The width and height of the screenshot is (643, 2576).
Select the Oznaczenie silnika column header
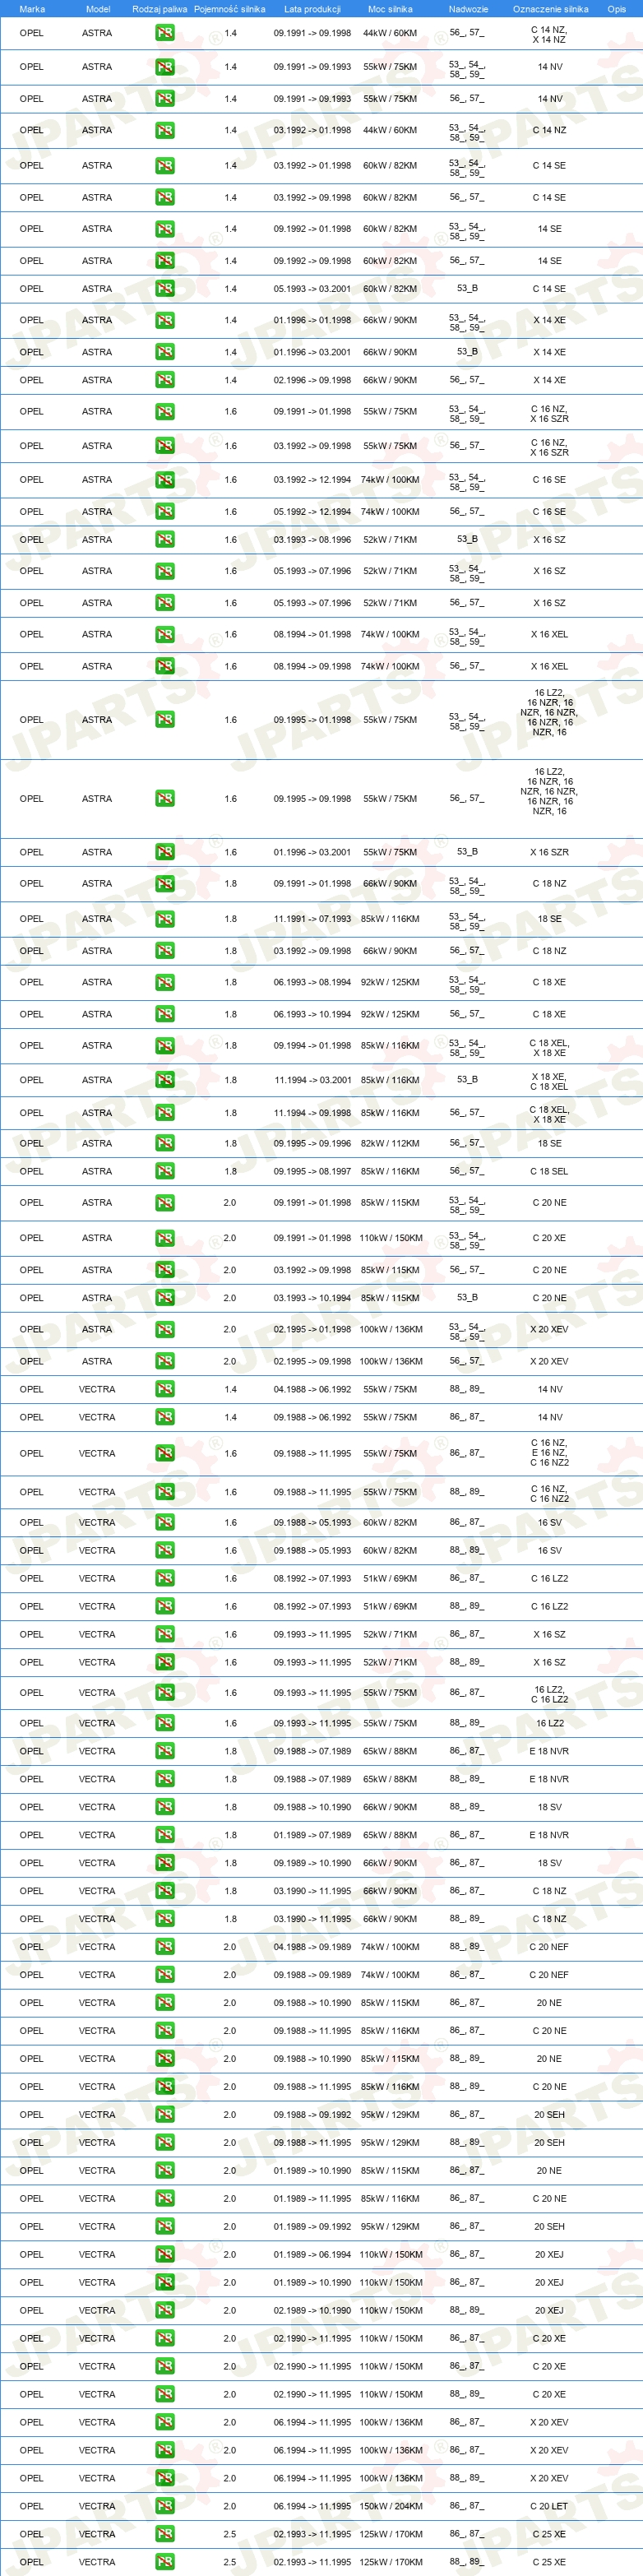coord(550,9)
